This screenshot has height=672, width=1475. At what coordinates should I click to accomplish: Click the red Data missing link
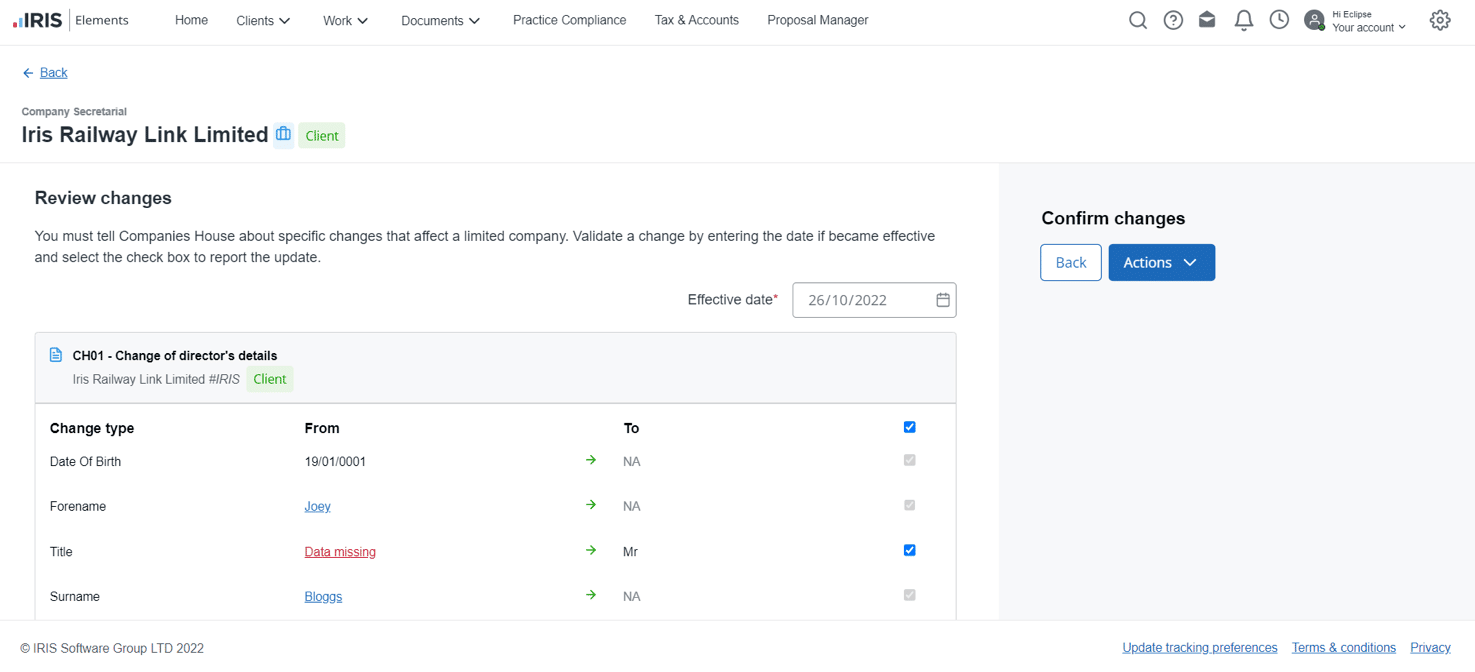point(340,552)
